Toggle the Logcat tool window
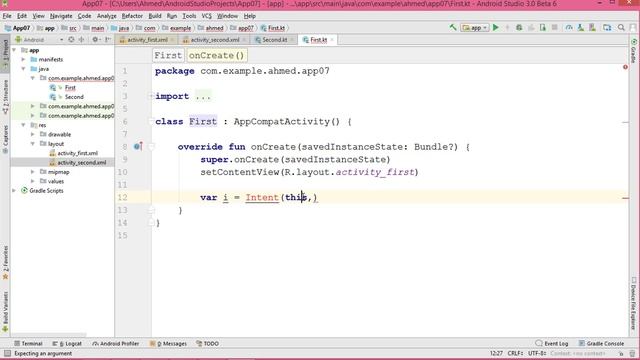 pos(67,344)
